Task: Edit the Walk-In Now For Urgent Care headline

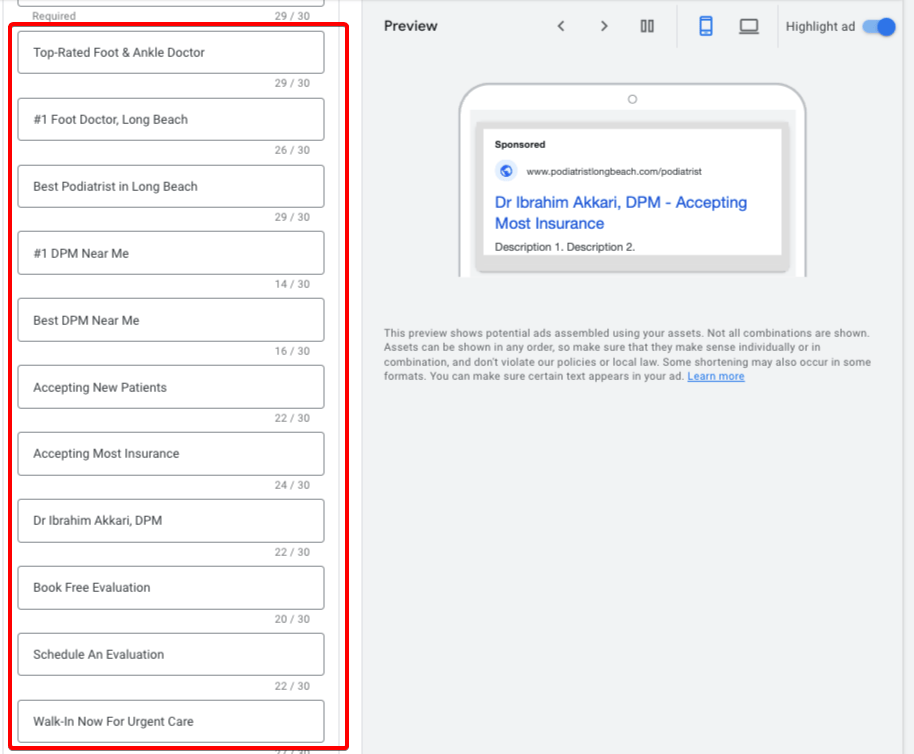Action: 171,722
